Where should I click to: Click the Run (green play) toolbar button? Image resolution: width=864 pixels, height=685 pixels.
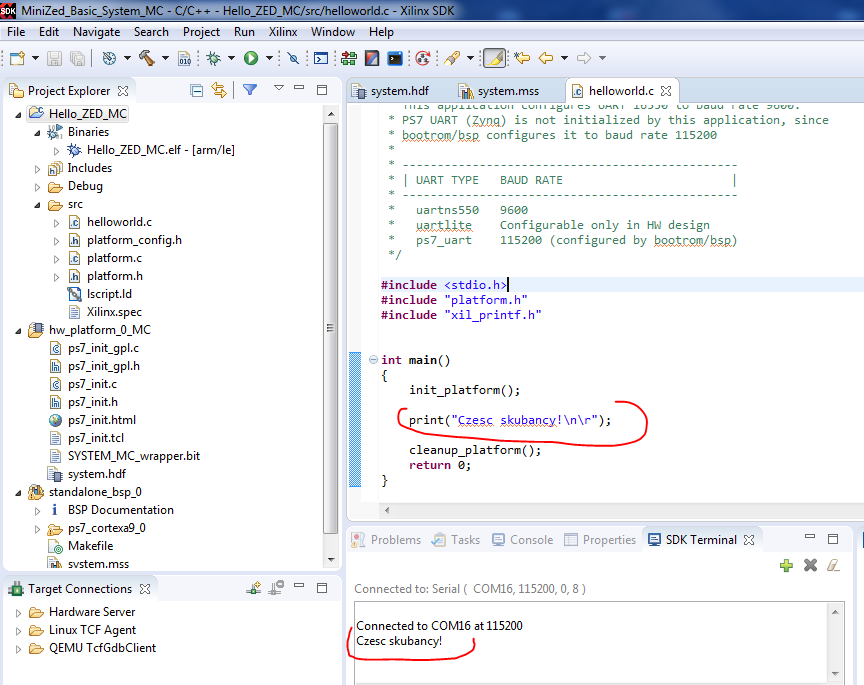[x=251, y=59]
